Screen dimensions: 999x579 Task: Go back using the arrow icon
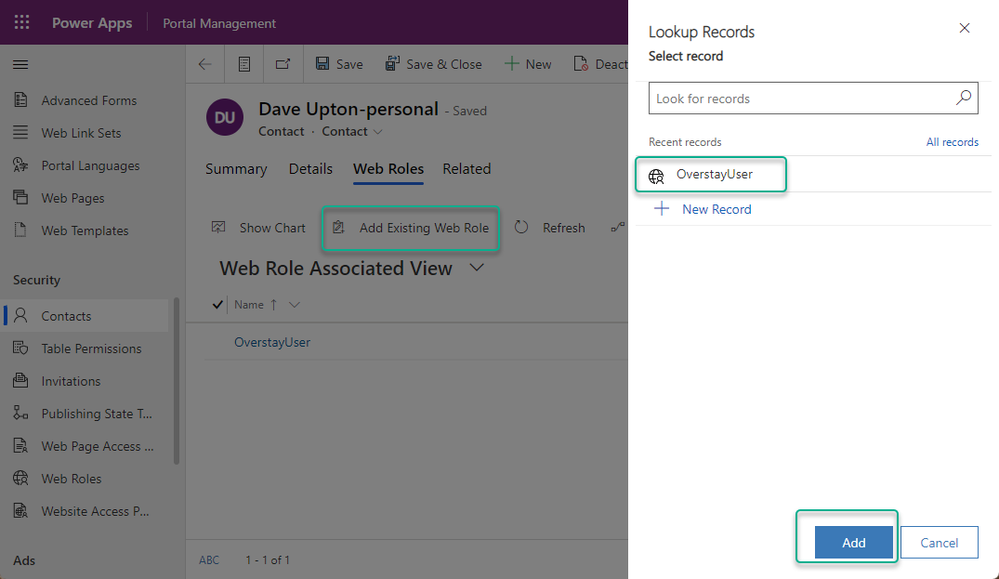coord(205,64)
